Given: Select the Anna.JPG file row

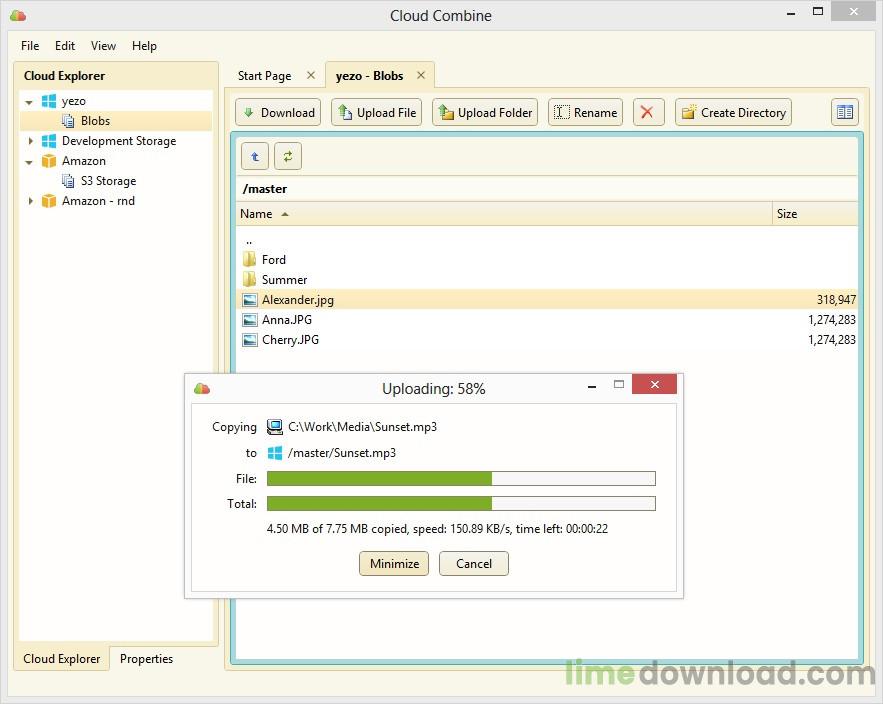Looking at the screenshot, I should coord(547,320).
